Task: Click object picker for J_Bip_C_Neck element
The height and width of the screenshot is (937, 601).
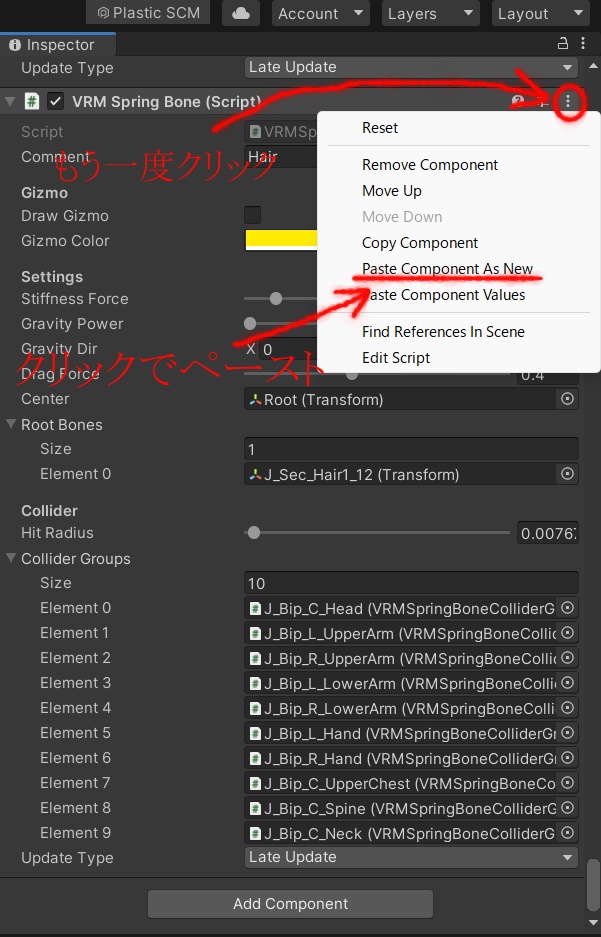Action: 567,833
